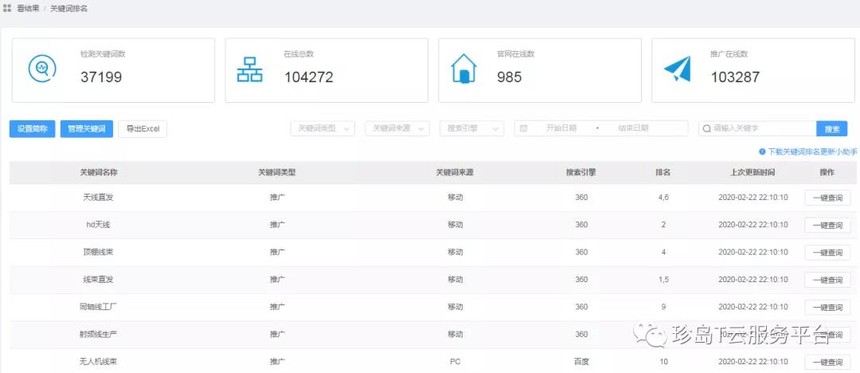The width and height of the screenshot is (860, 373).
Task: Select 关键词排名 in the breadcrumb
Action: (69, 9)
